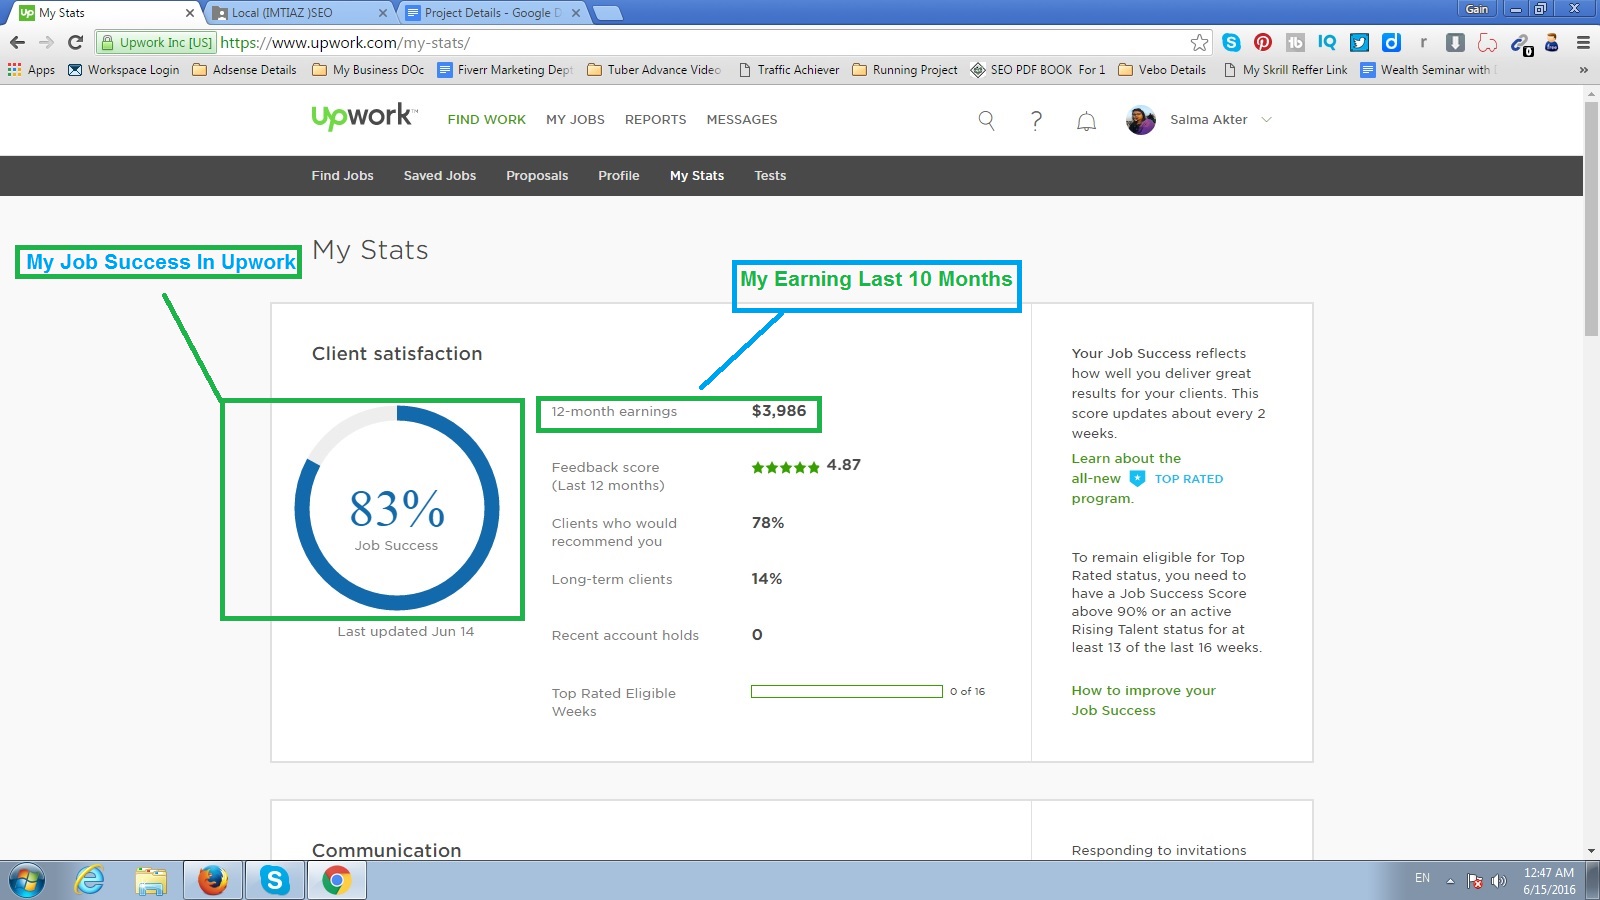Click the Skype extension icon in toolbar
1600x900 pixels.
click(x=1231, y=42)
